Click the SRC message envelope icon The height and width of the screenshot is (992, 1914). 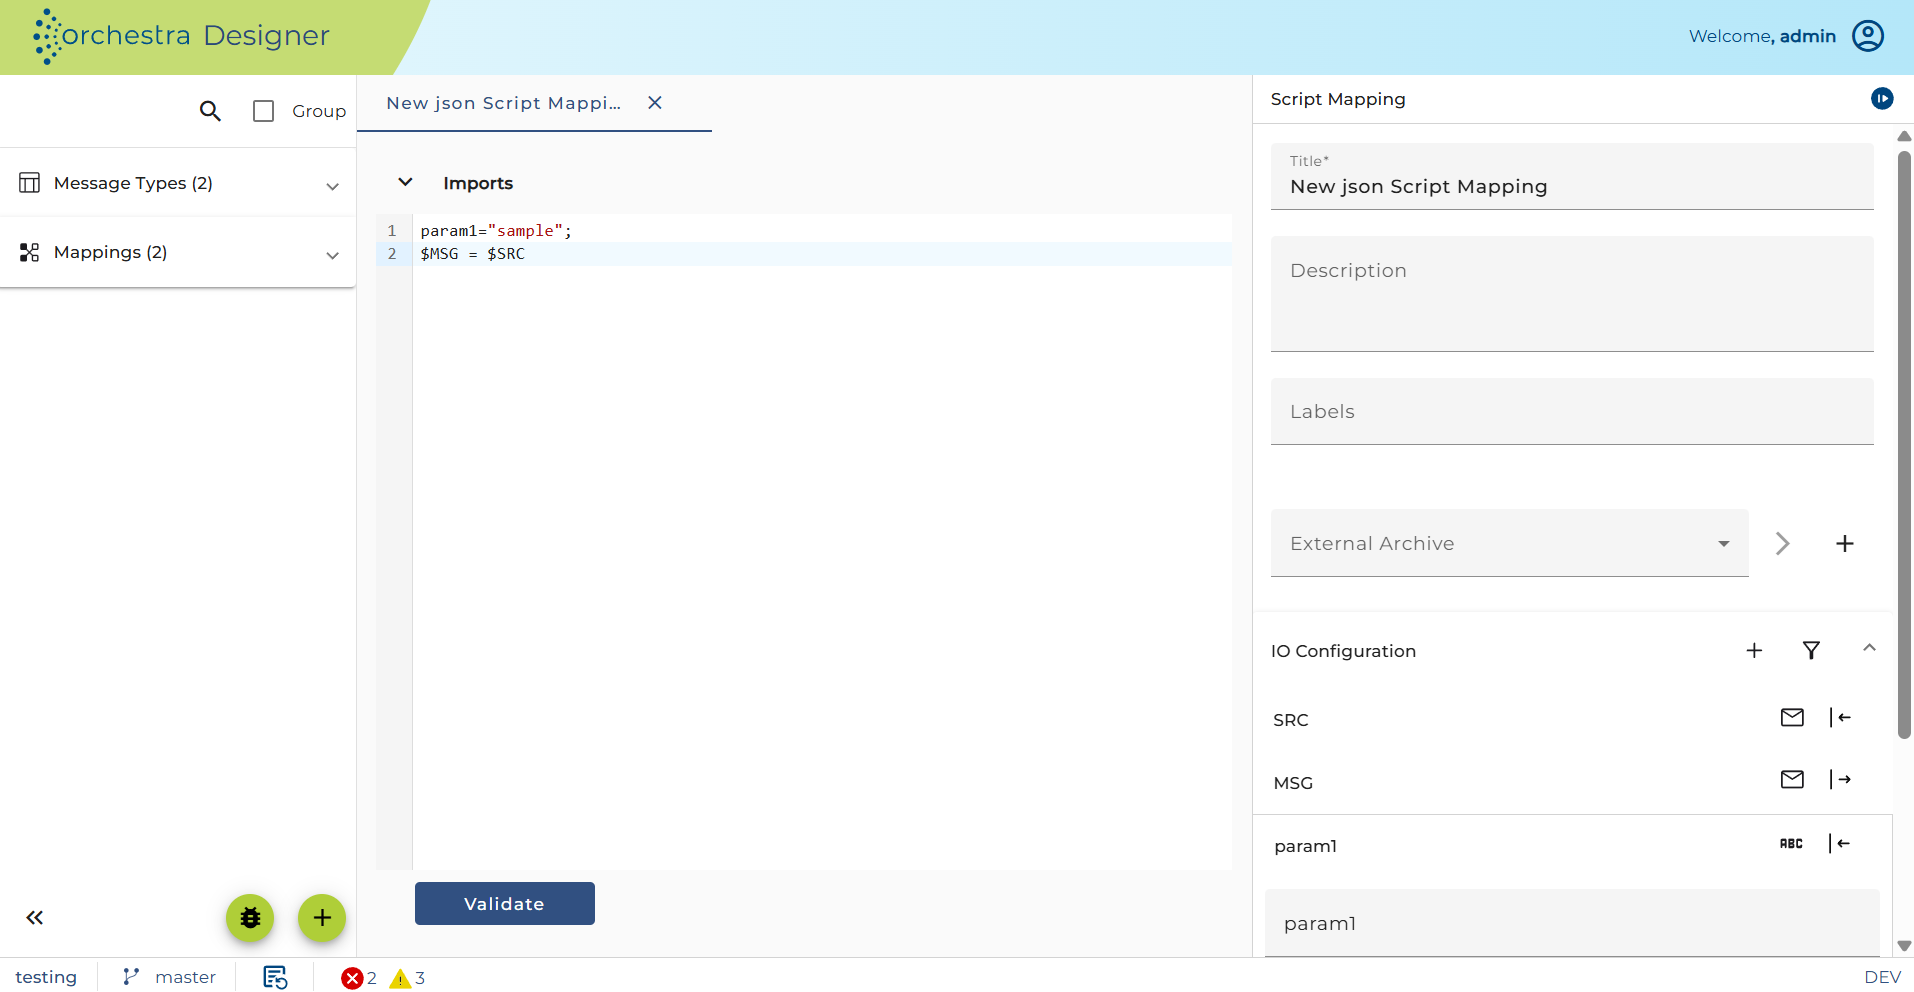point(1792,717)
